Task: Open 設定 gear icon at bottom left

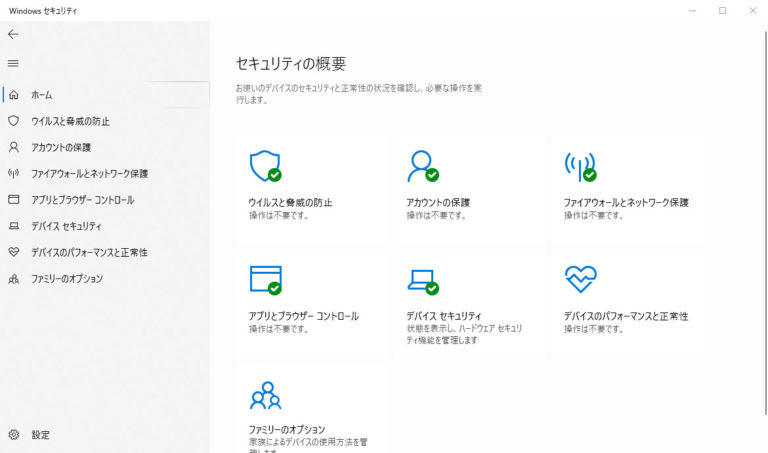Action: coord(13,435)
